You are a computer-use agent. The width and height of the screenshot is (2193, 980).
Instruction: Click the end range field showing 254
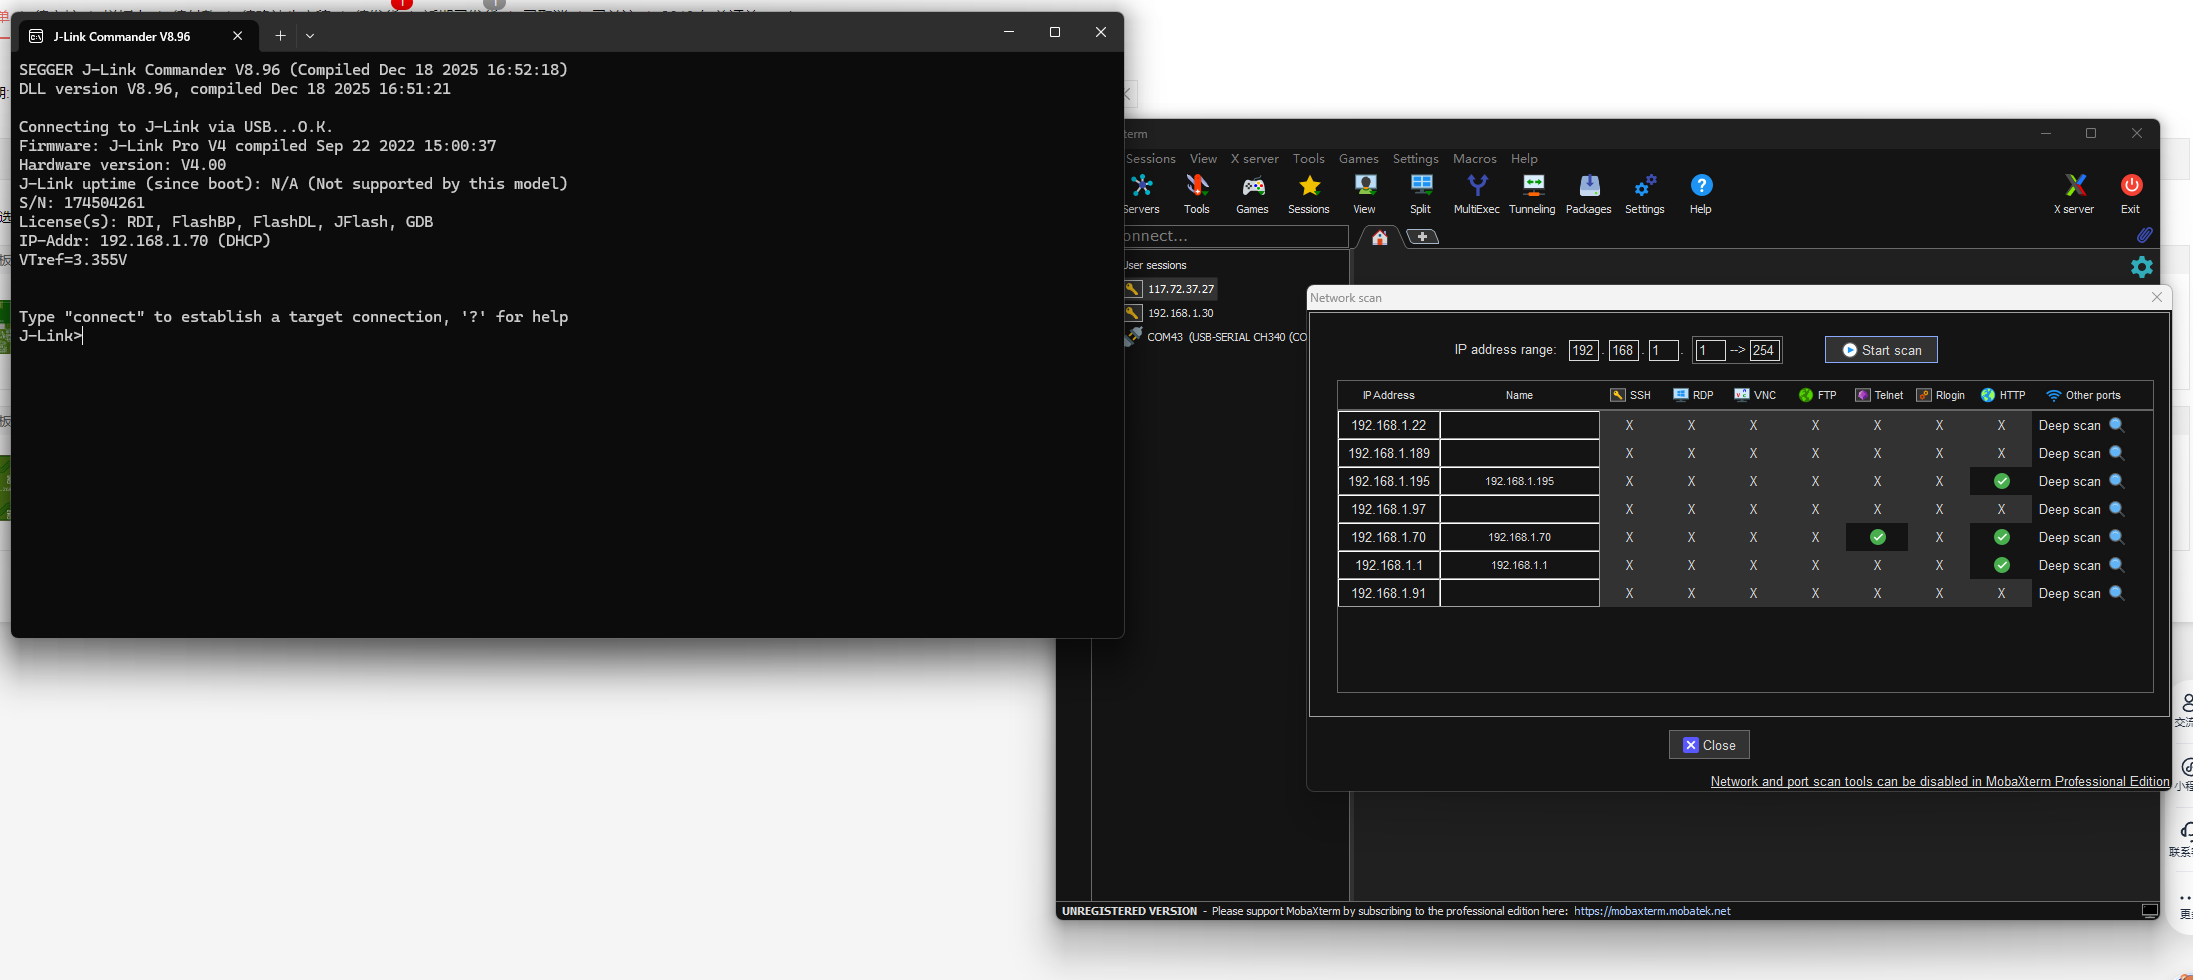pyautogui.click(x=1764, y=350)
